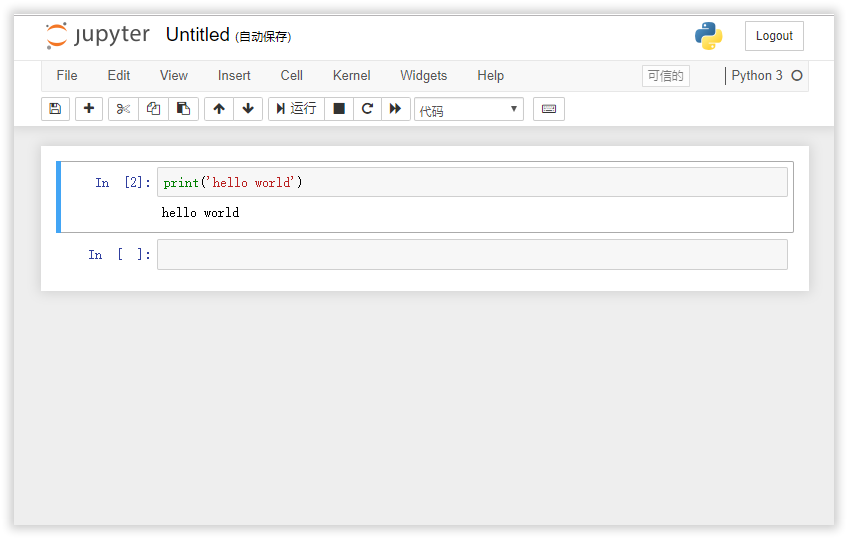Cut selected cell with the scissors icon

point(123,109)
